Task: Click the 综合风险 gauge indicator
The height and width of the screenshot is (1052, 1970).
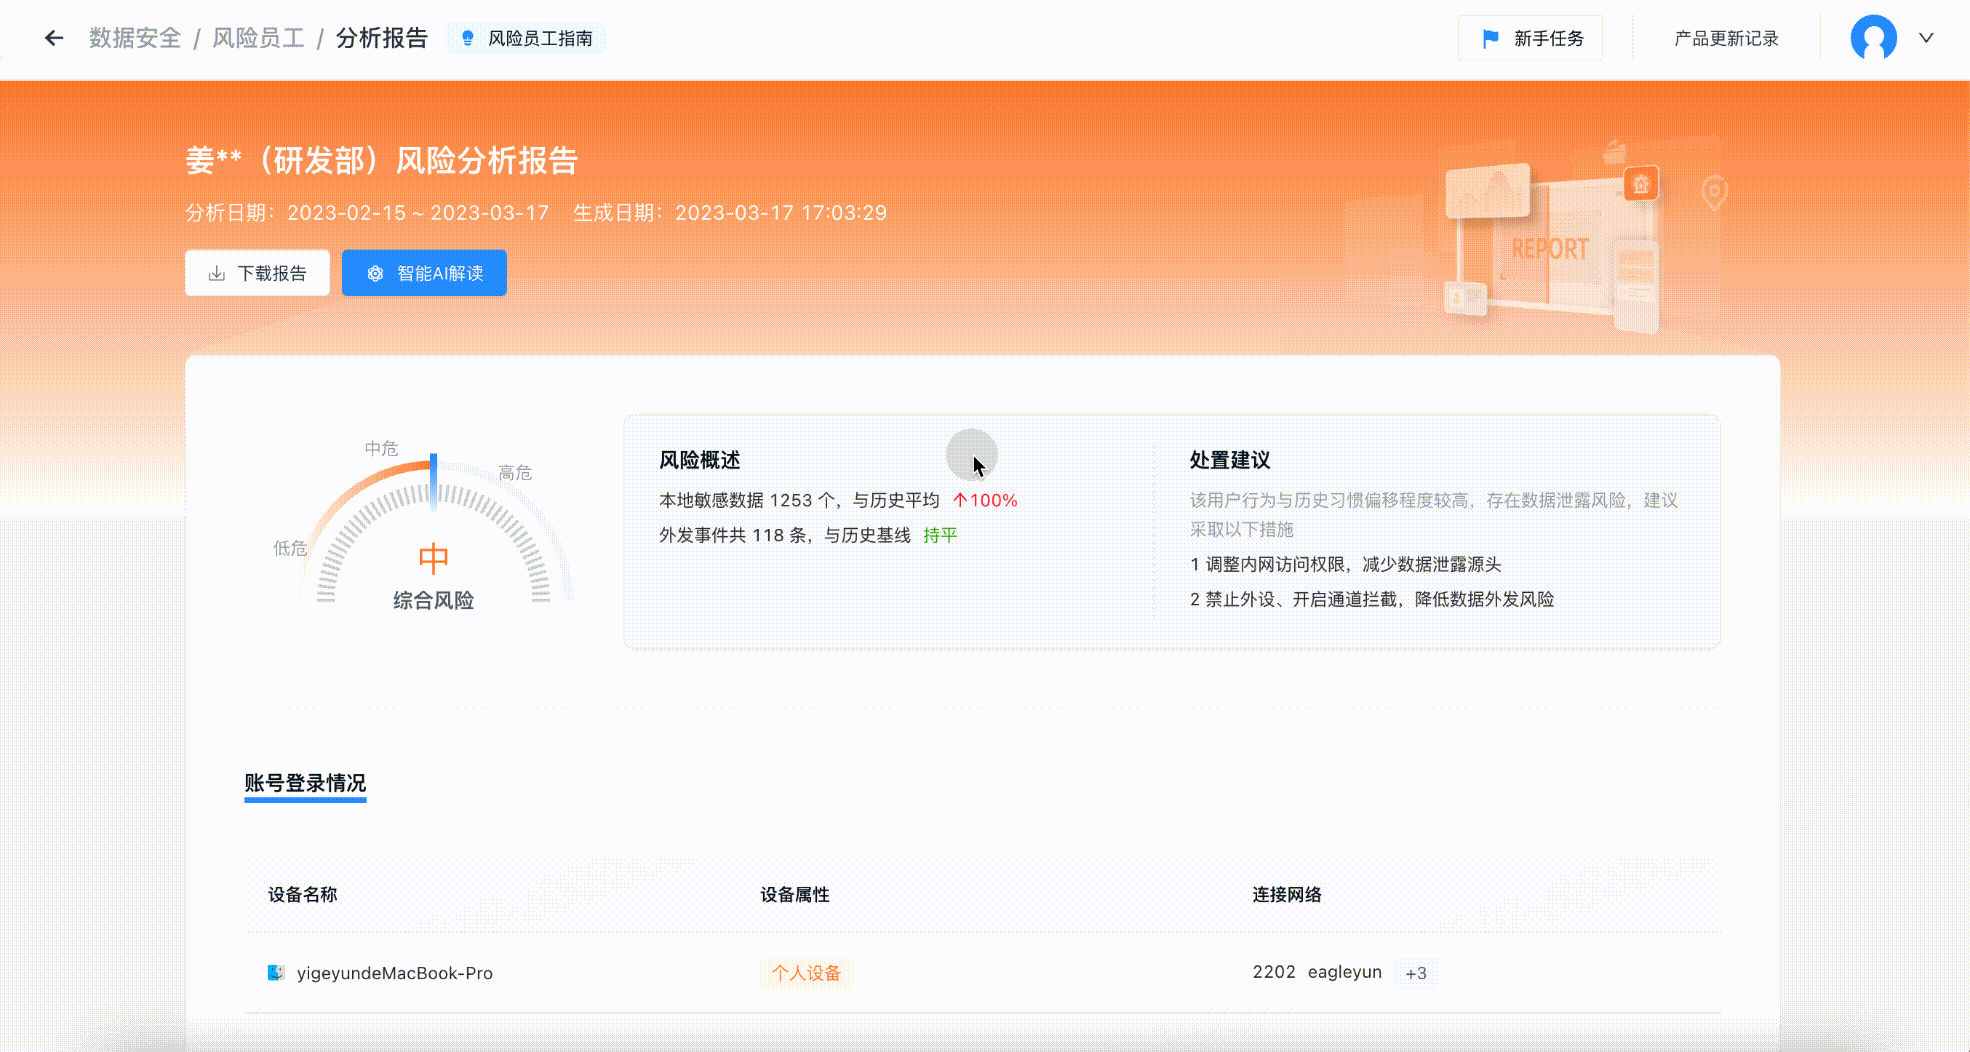Action: click(x=433, y=530)
